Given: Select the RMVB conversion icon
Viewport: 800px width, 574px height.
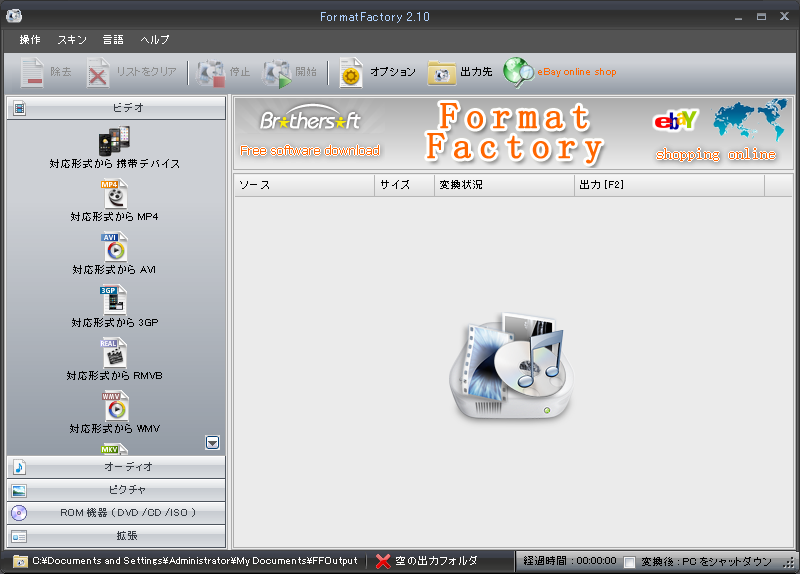Looking at the screenshot, I should pyautogui.click(x=114, y=353).
